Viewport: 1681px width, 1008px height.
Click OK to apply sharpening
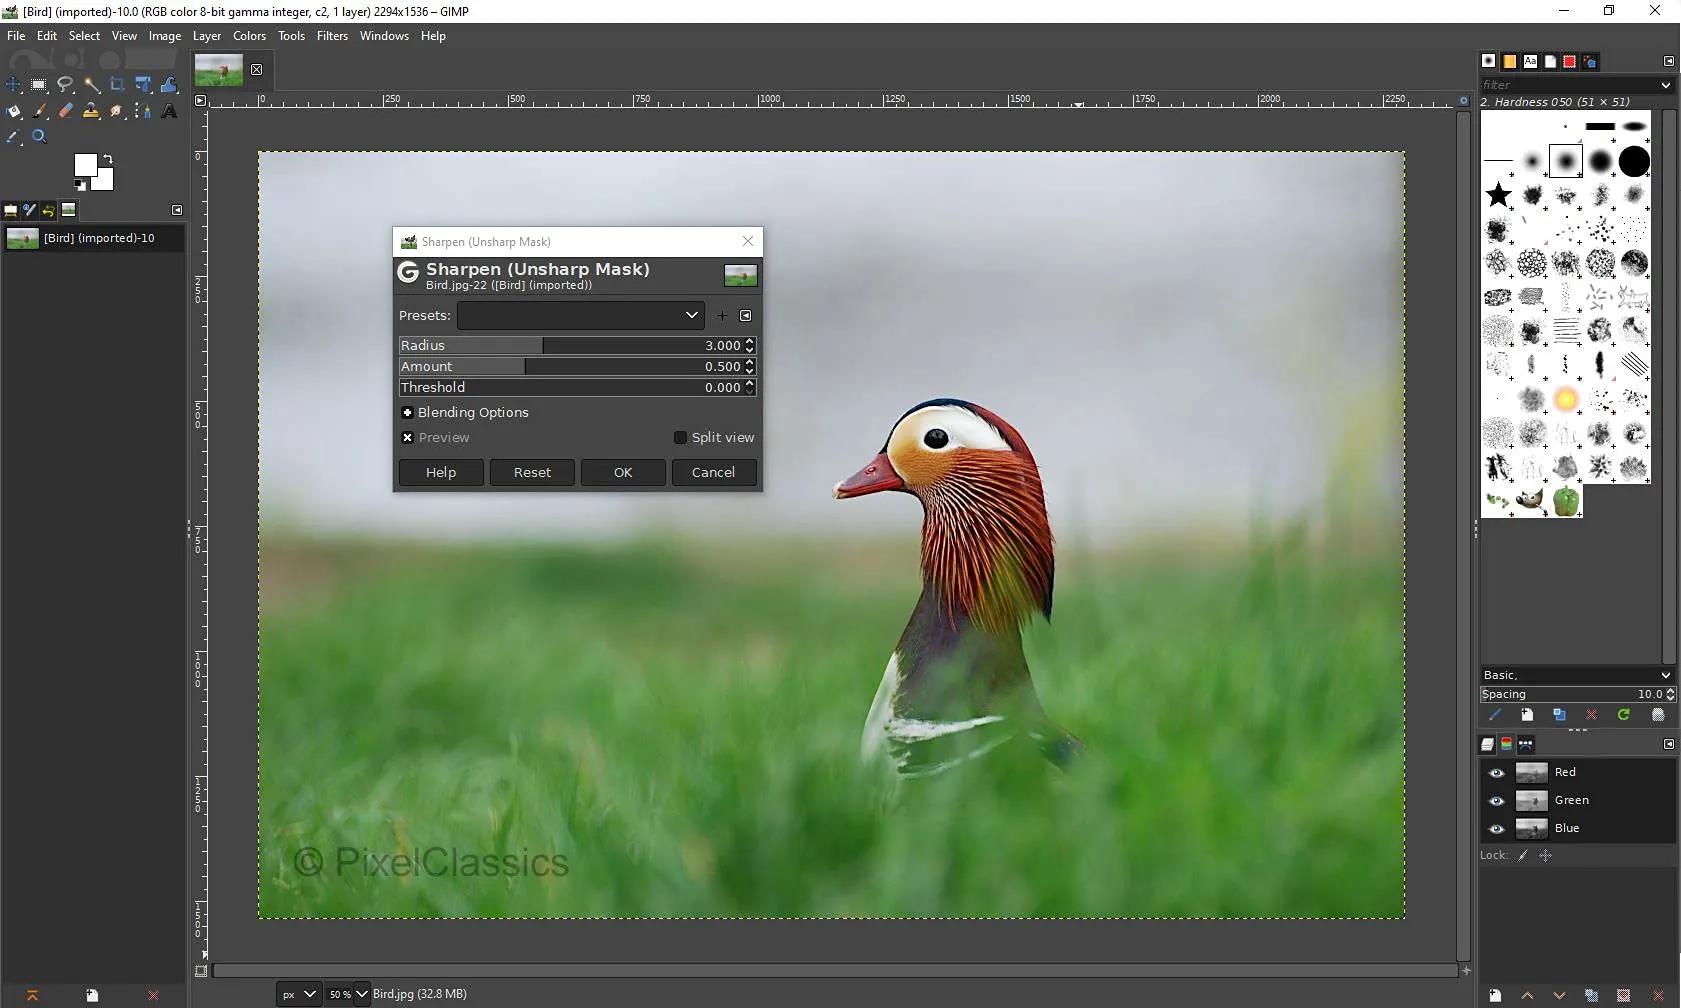[x=623, y=472]
